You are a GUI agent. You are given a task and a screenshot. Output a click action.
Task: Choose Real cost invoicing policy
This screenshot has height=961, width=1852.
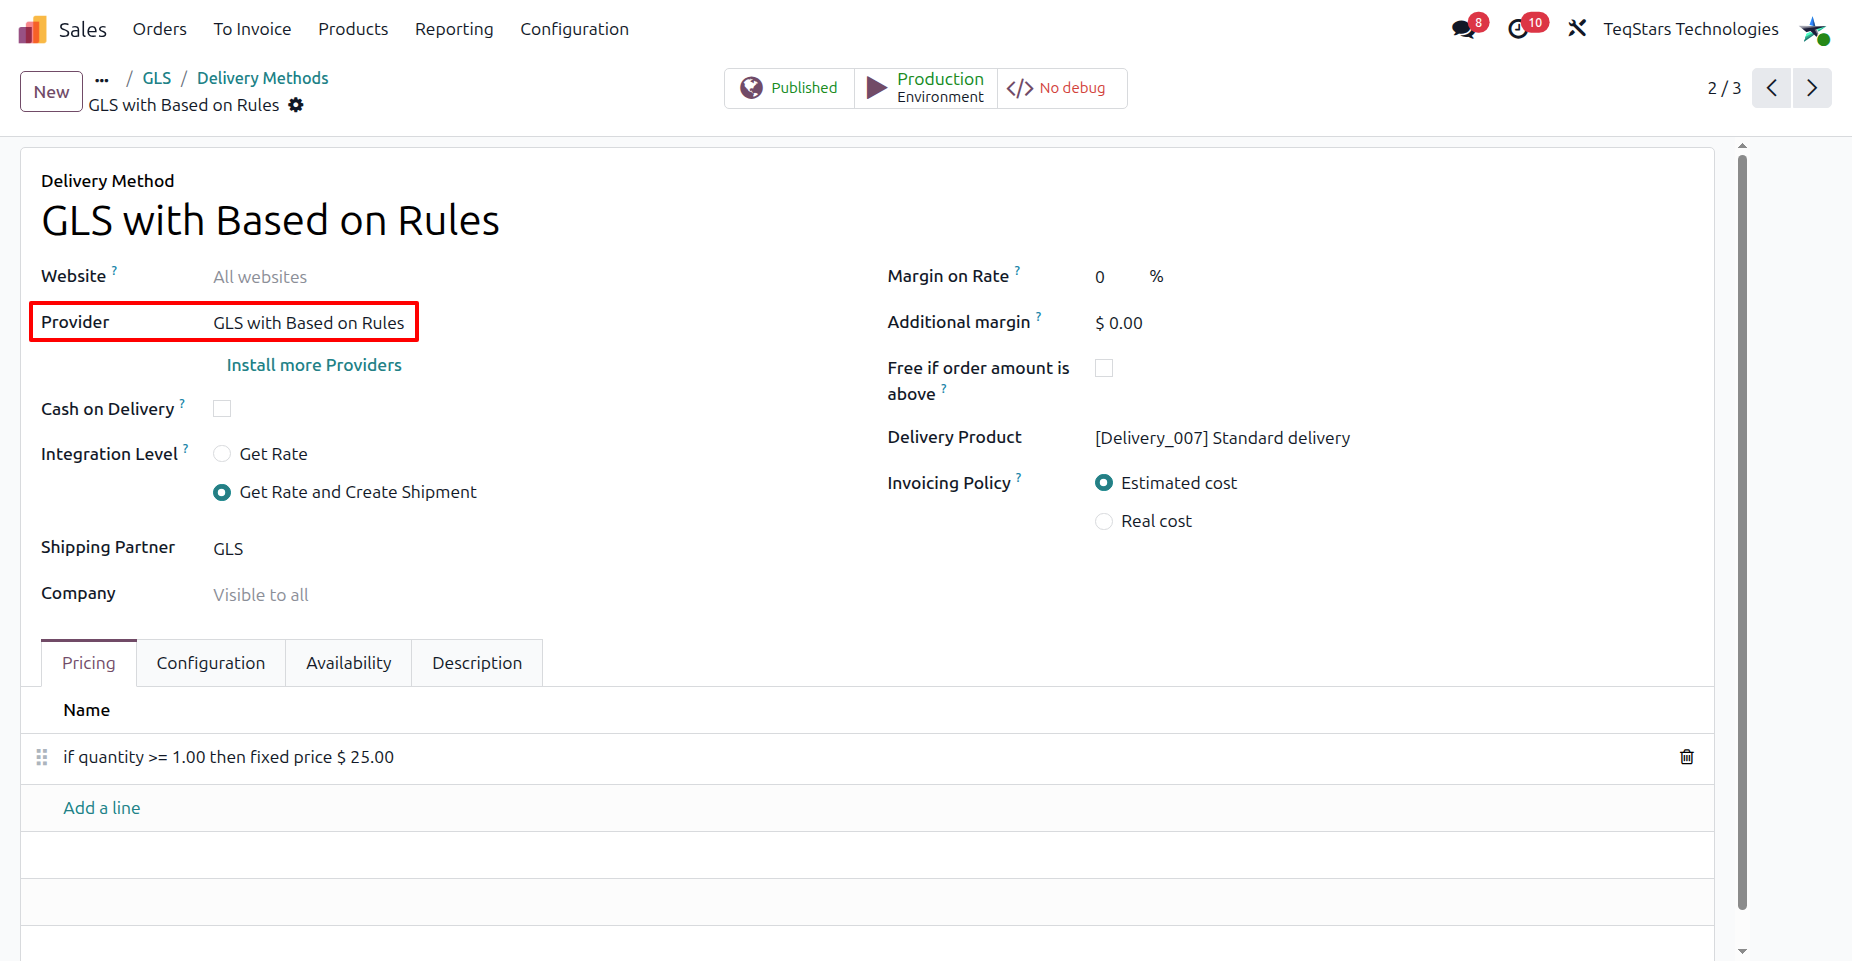(x=1104, y=521)
